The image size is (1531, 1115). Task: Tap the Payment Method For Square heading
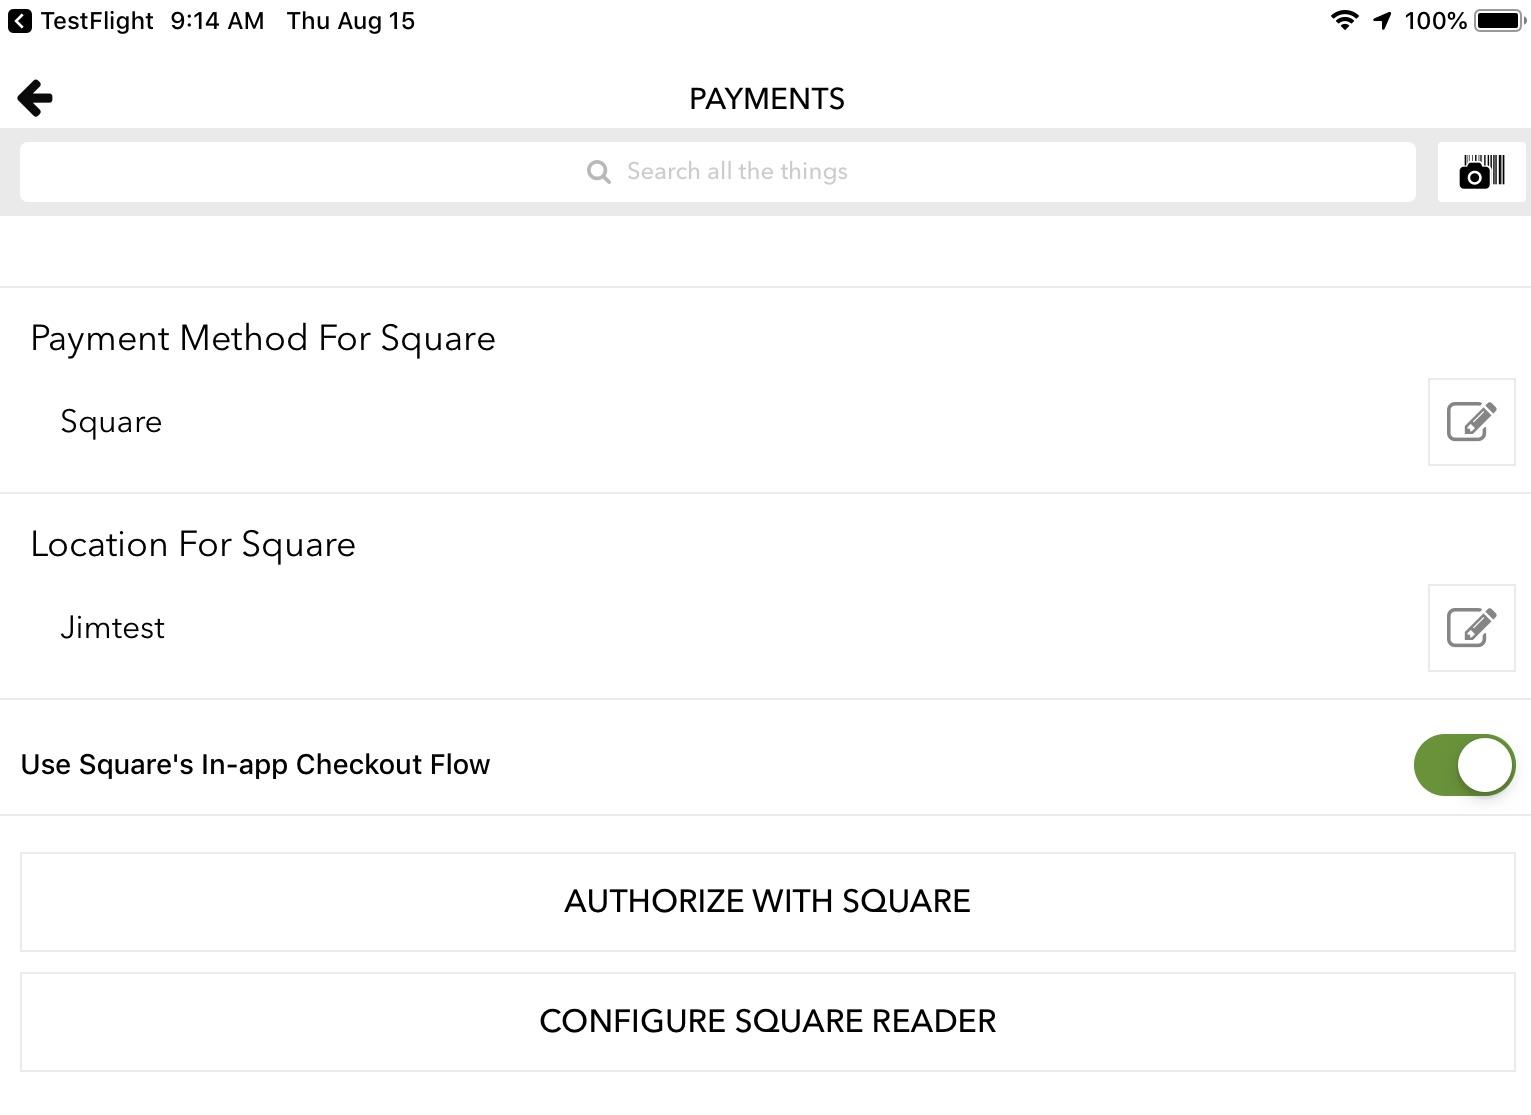click(x=263, y=339)
